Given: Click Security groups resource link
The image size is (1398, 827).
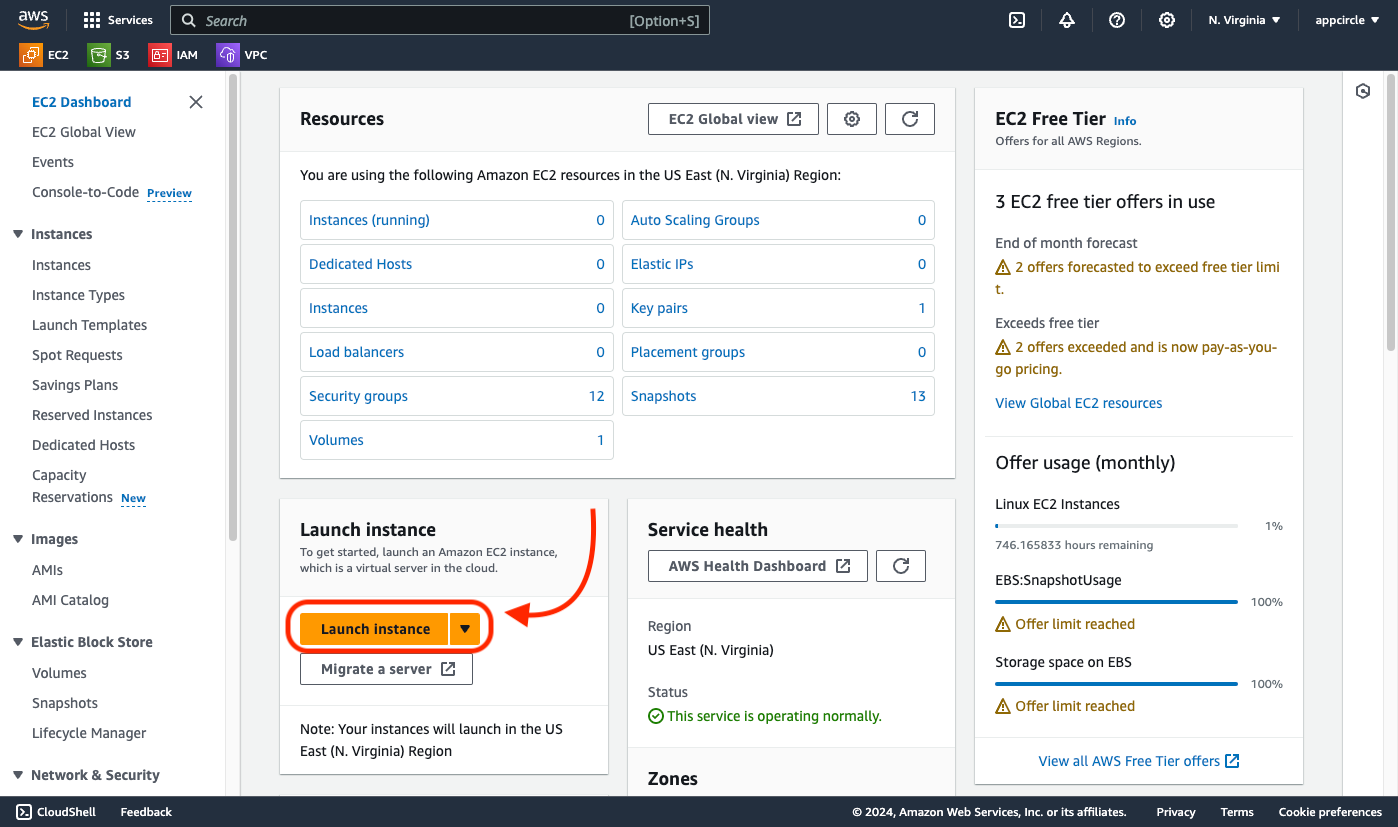Looking at the screenshot, I should 358,396.
